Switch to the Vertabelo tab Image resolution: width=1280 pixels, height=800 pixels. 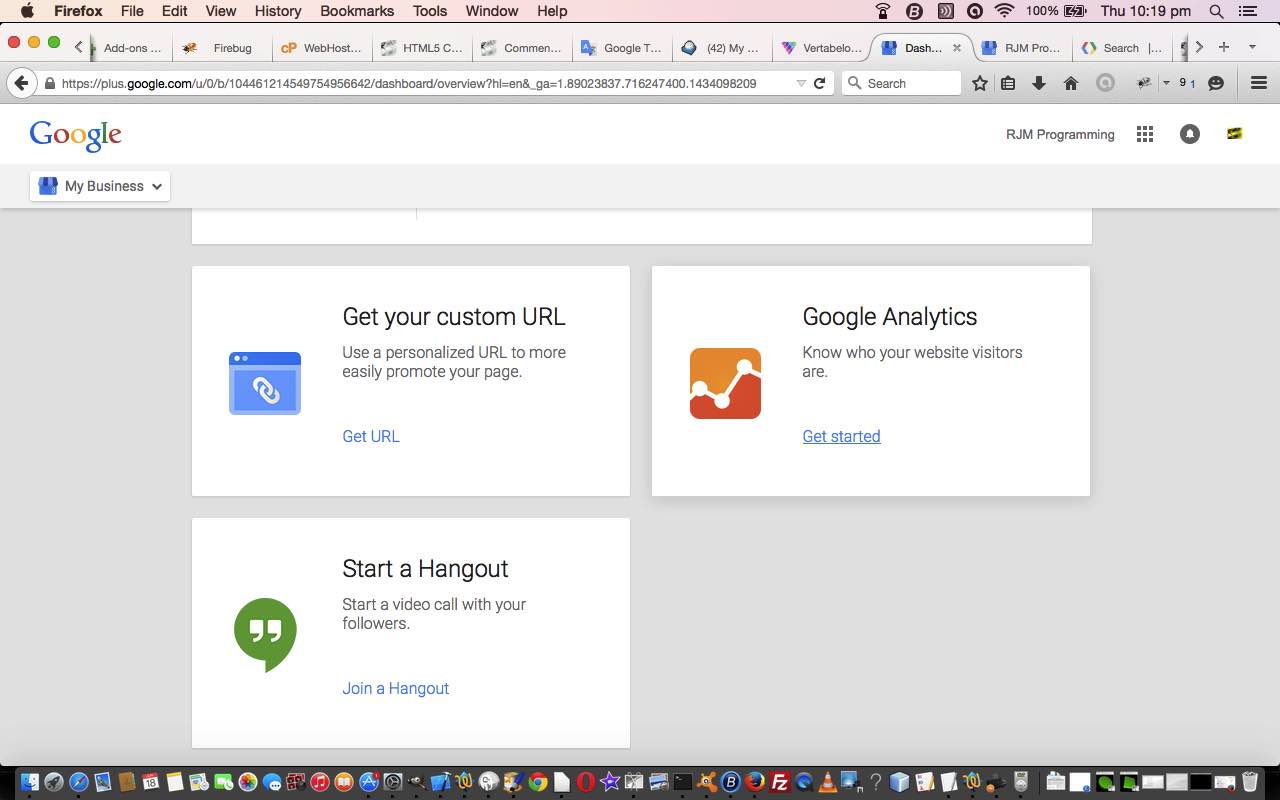(x=822, y=47)
